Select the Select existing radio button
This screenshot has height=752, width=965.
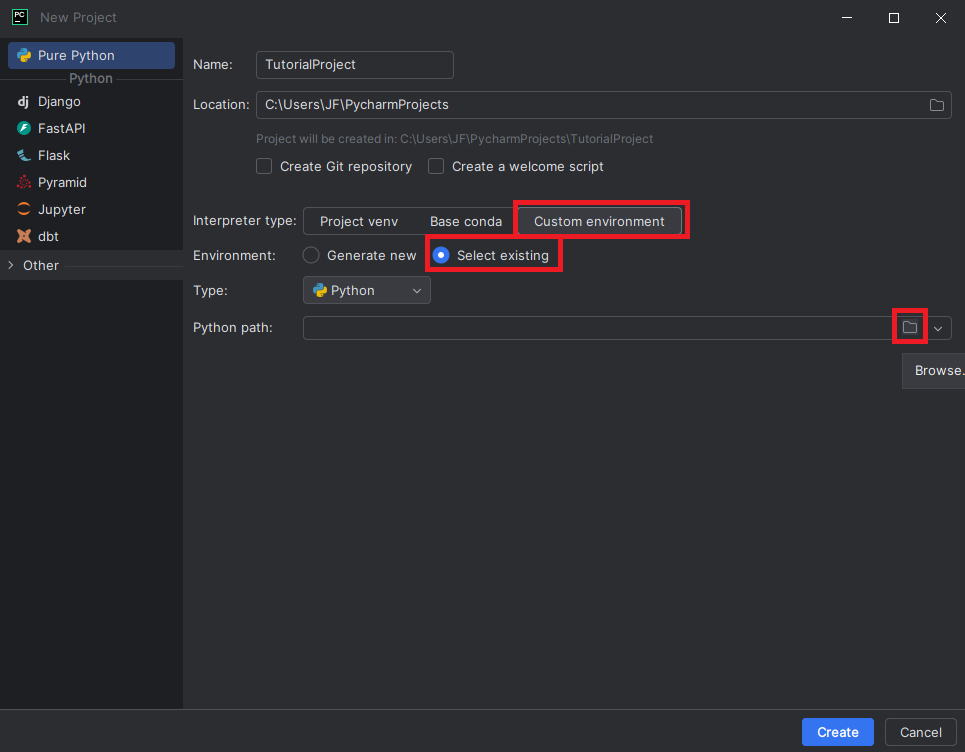[x=441, y=255]
